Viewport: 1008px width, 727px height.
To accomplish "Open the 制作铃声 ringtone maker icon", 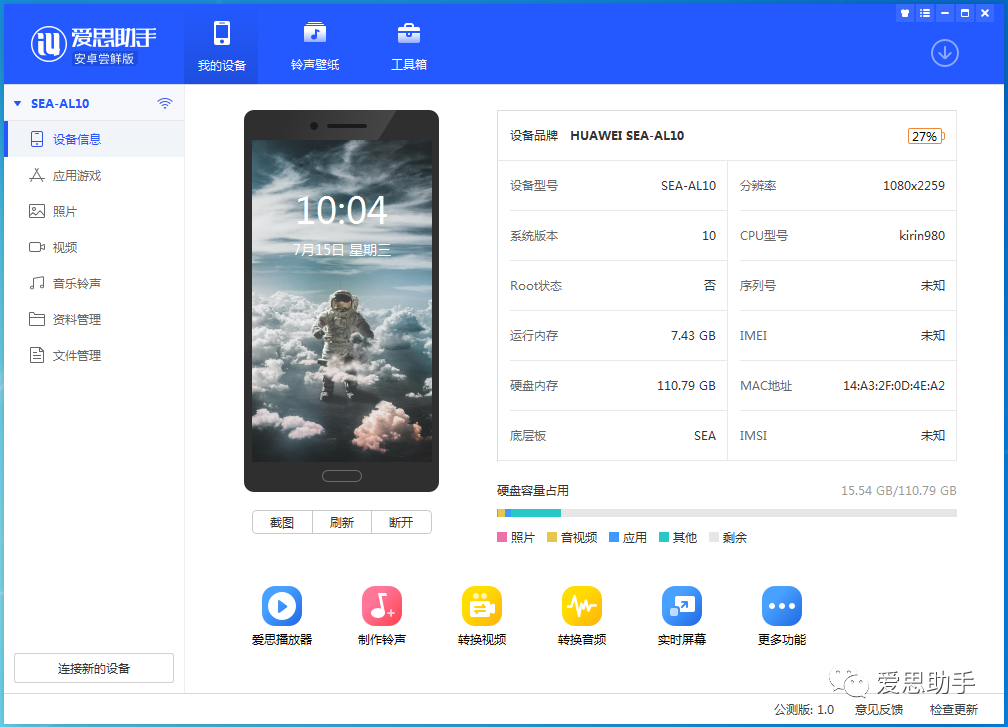I will click(382, 606).
